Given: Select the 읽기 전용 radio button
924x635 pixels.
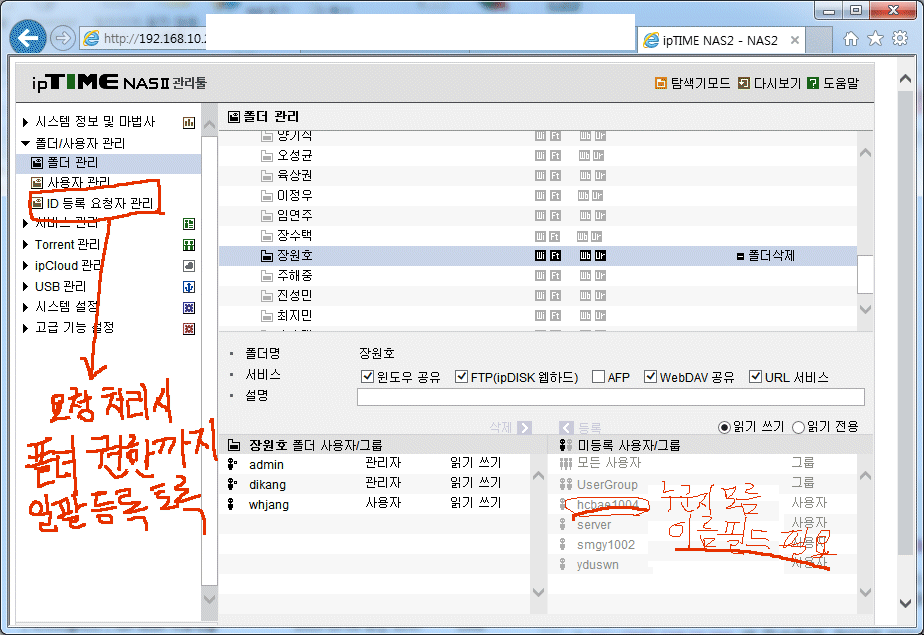Looking at the screenshot, I should pyautogui.click(x=798, y=427).
